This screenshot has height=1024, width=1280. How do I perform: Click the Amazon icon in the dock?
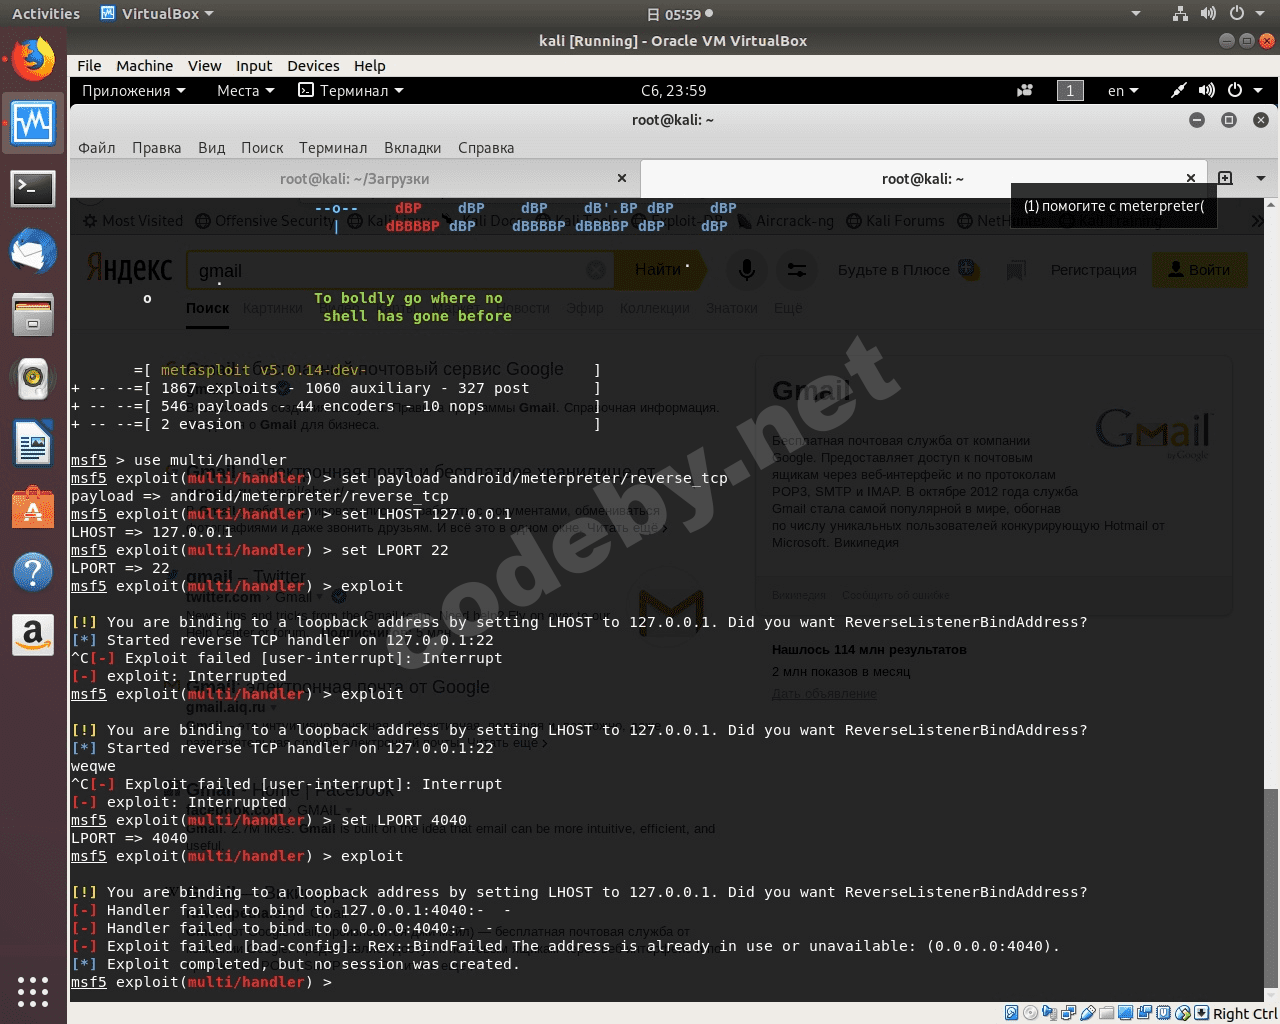33,635
